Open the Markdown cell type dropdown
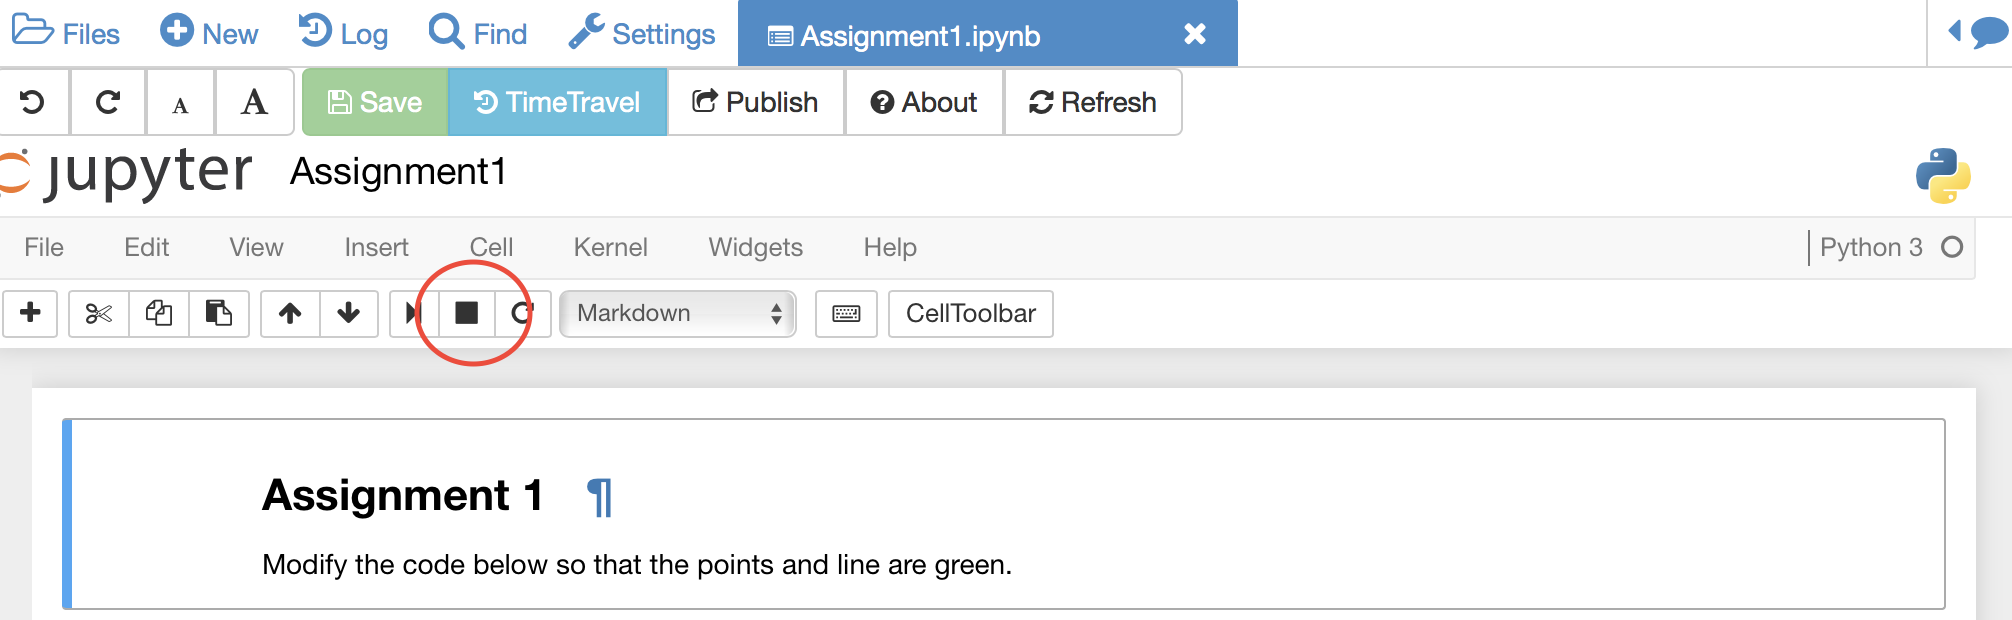 pos(678,314)
